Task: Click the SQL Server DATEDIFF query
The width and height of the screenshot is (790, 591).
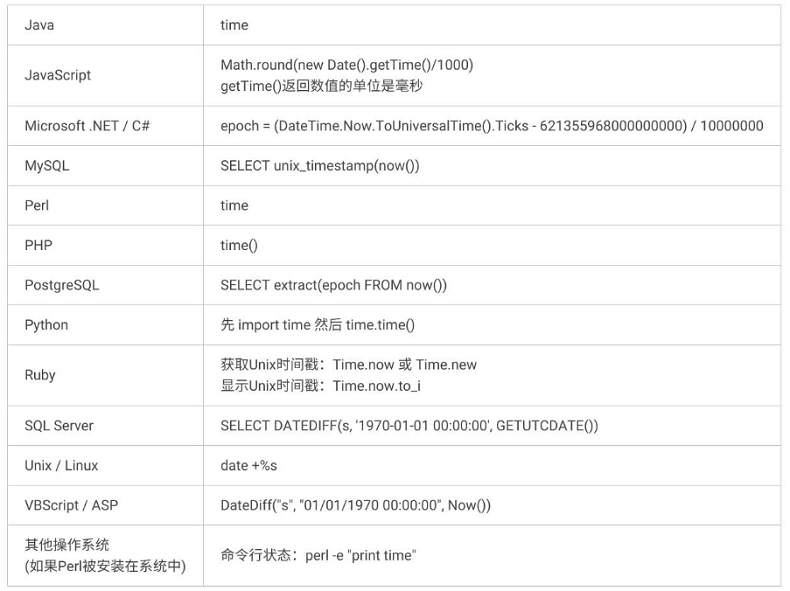Action: [409, 426]
